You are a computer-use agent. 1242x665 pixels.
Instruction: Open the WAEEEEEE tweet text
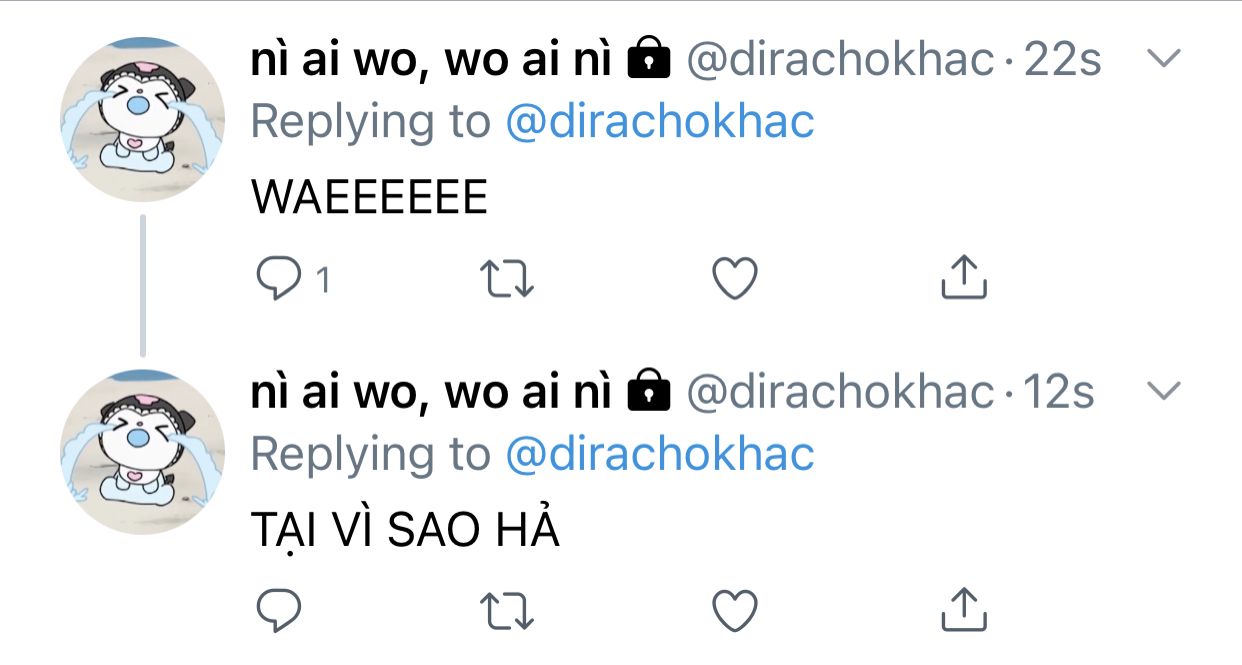(369, 198)
